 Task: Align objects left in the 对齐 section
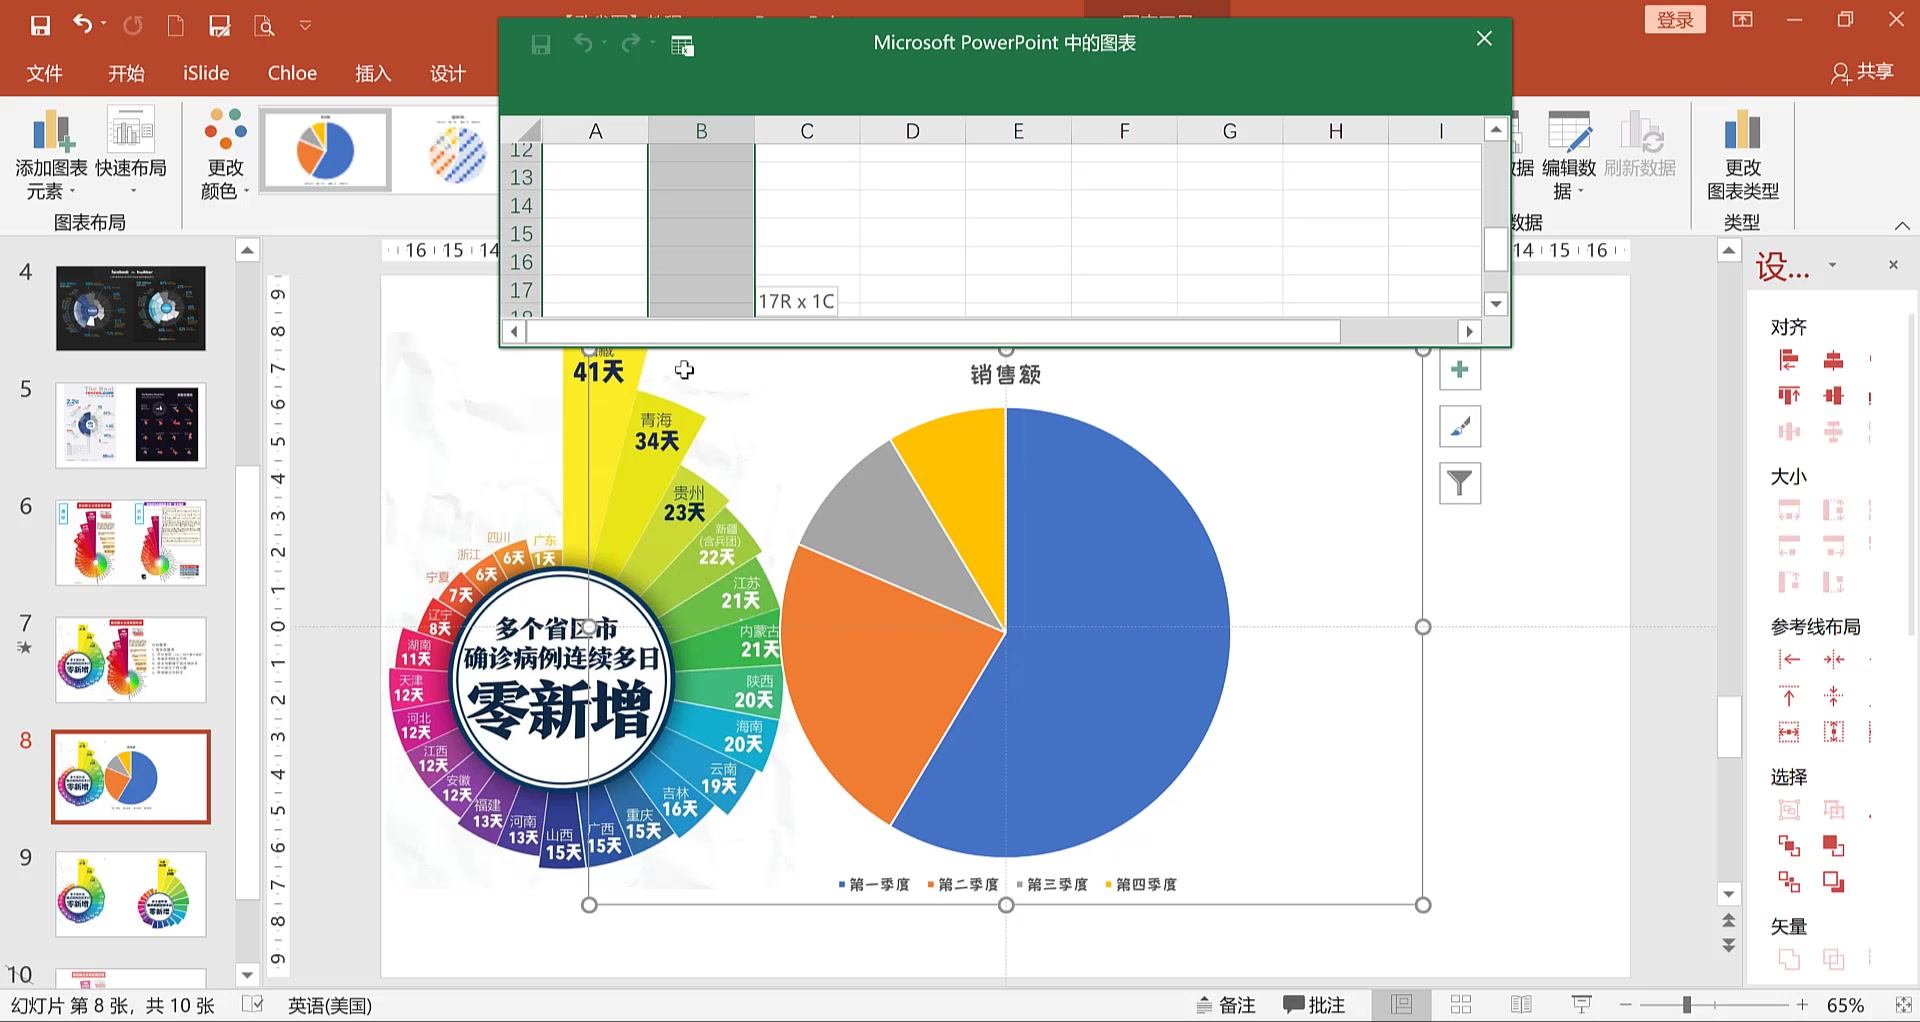click(1789, 360)
